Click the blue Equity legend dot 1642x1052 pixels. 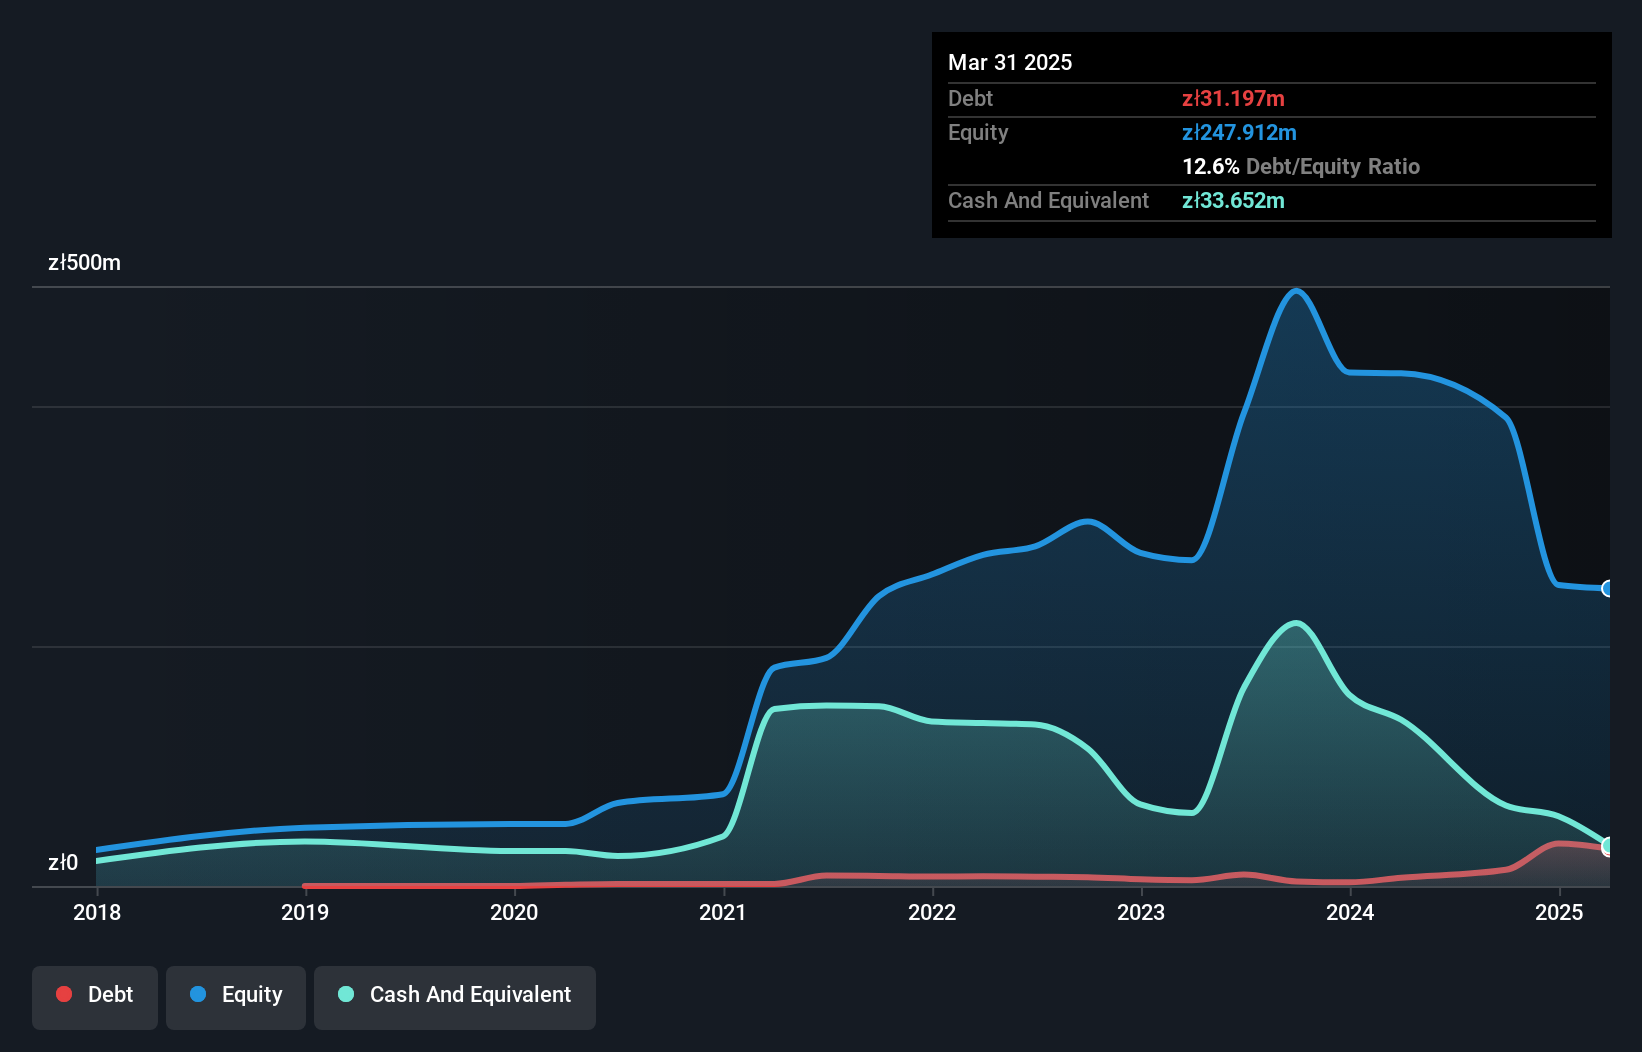199,994
